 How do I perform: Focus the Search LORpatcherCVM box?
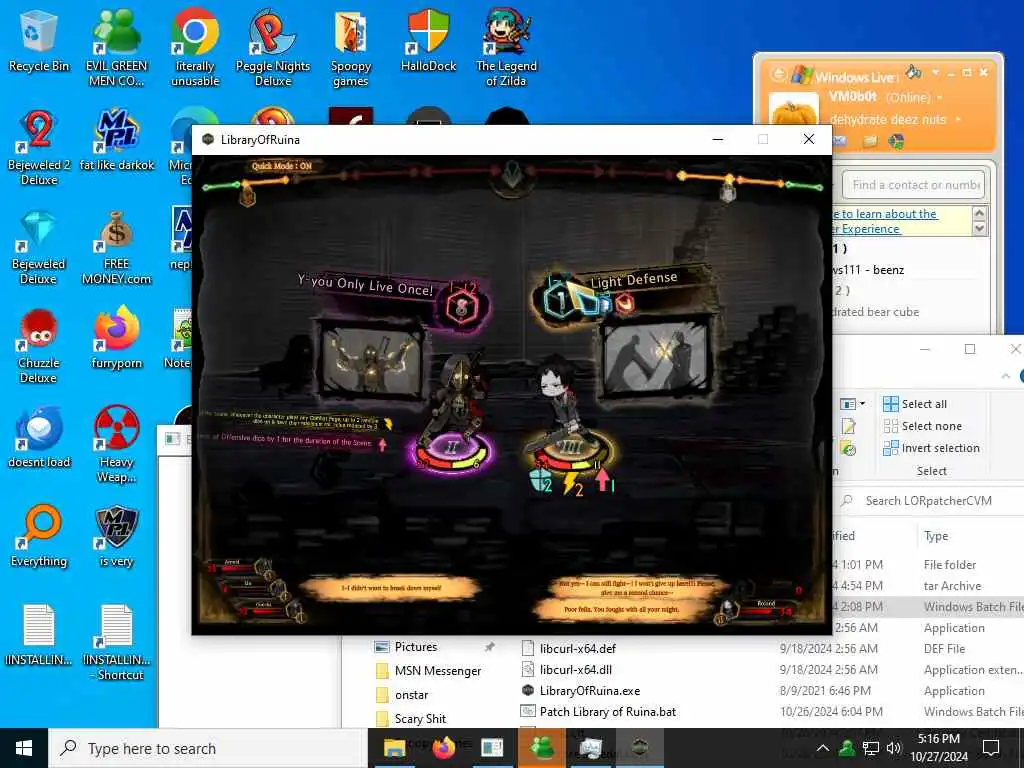(x=929, y=500)
